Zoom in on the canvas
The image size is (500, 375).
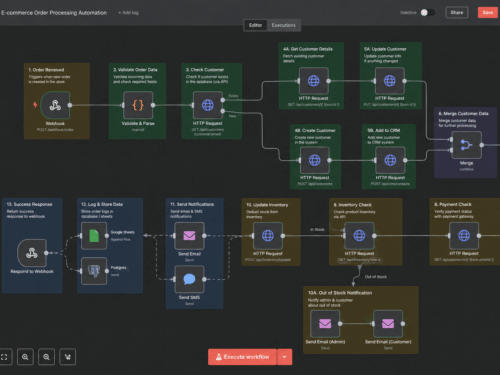pyautogui.click(x=25, y=357)
